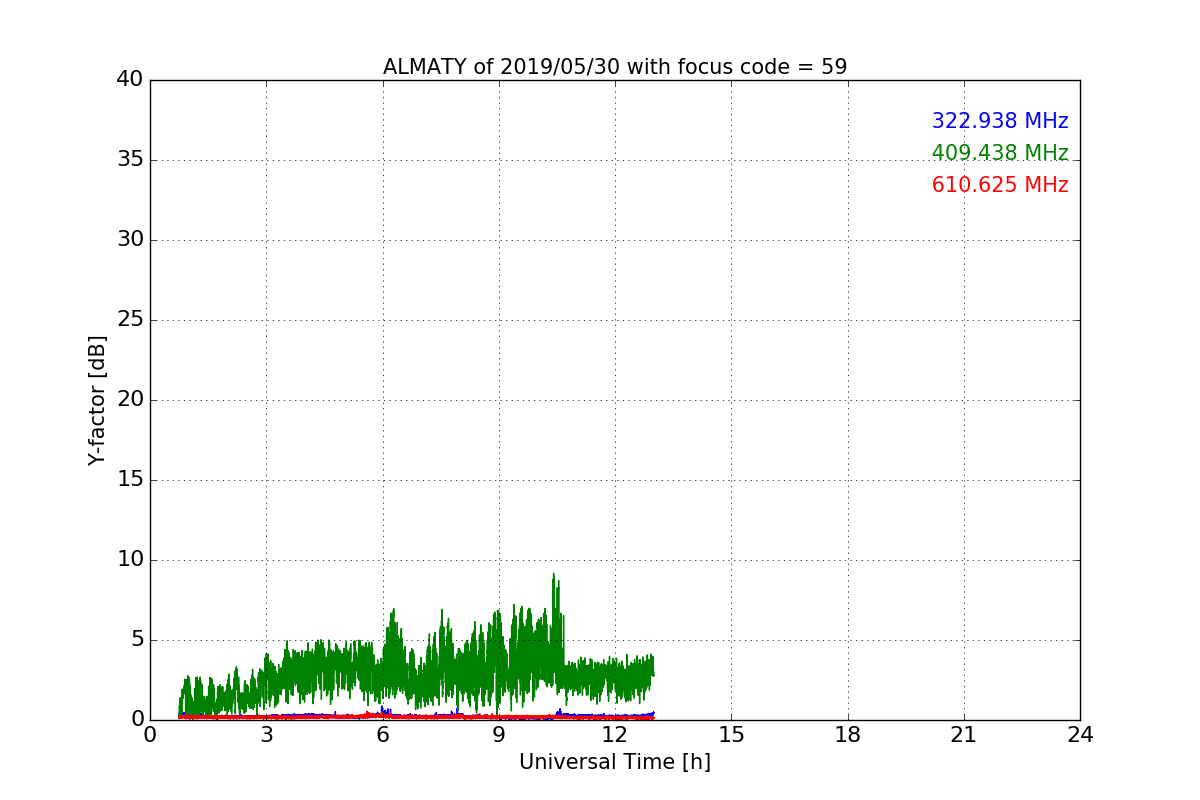This screenshot has width=1200, height=800.
Task: Click x-axis tick label 12
Action: tap(615, 735)
